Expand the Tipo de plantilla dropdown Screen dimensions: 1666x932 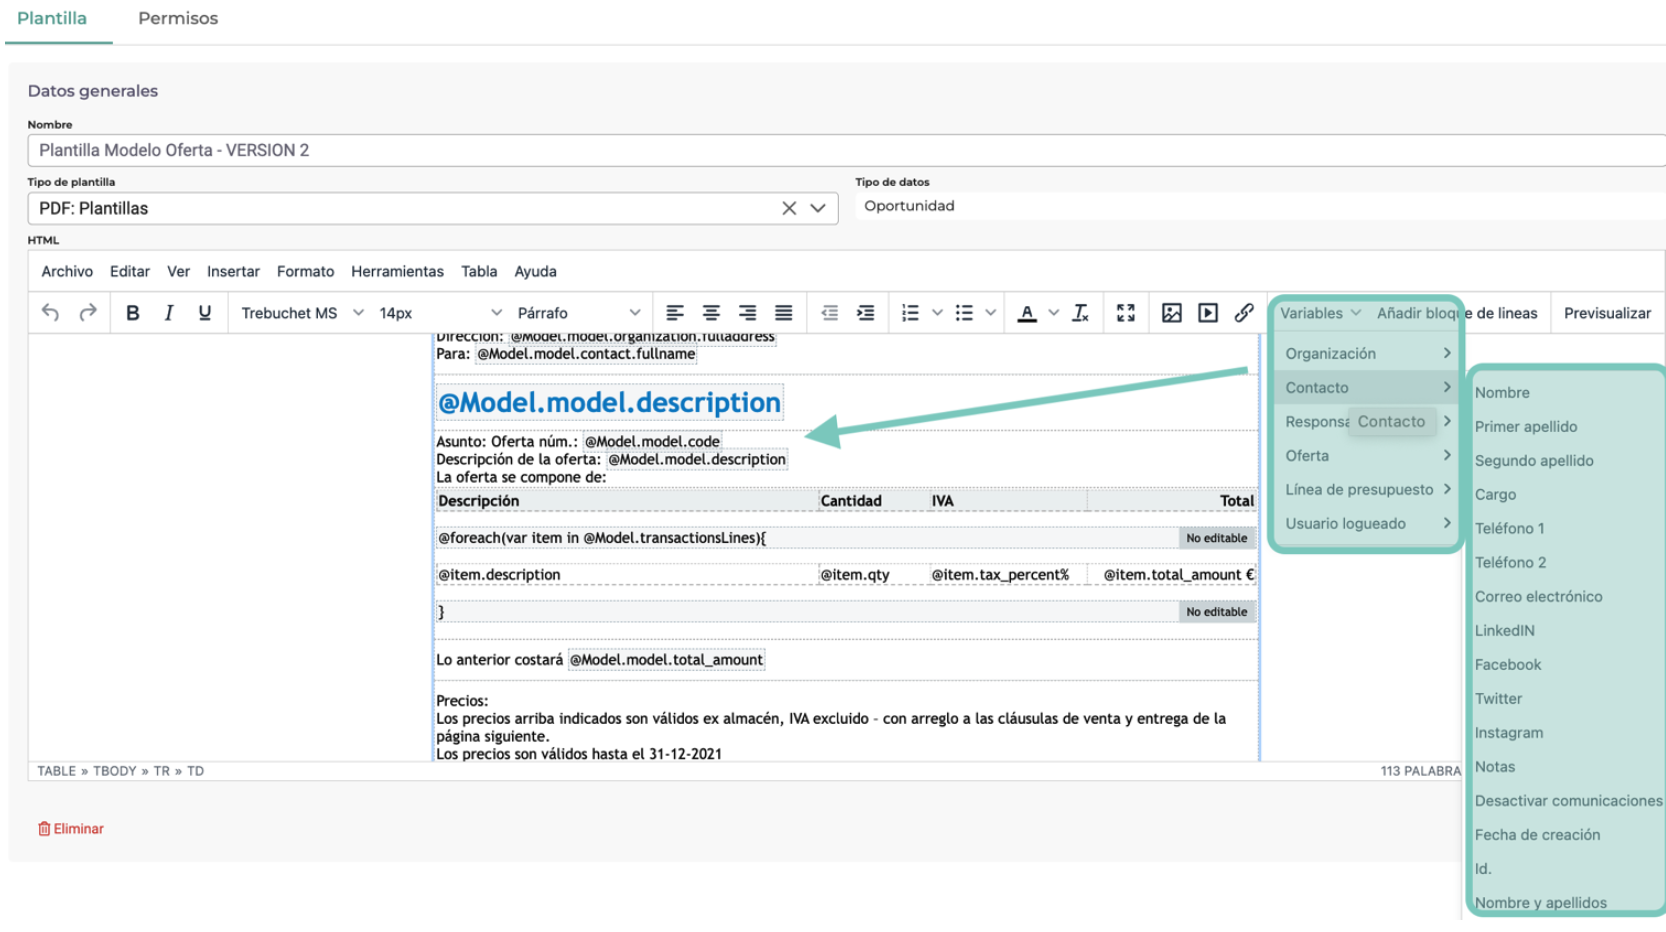(818, 208)
